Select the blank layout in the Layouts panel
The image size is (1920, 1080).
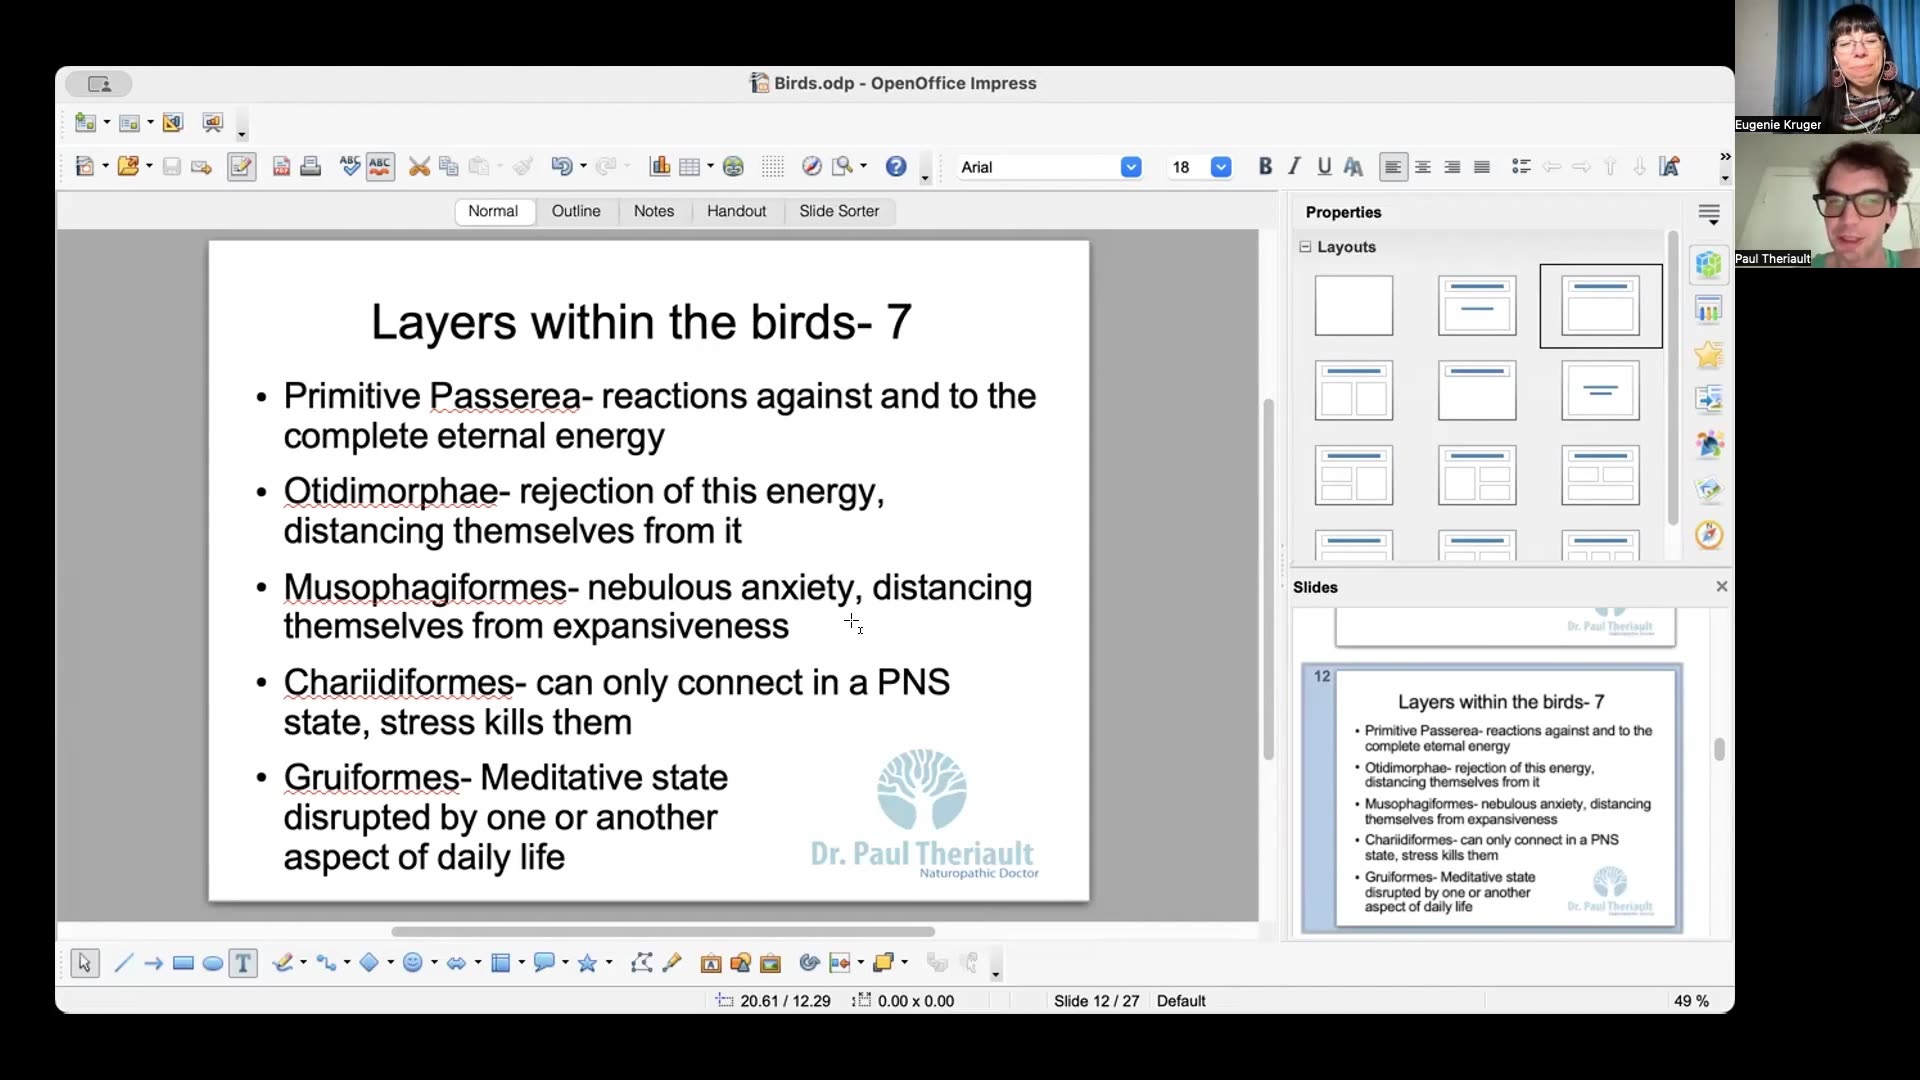coord(1353,306)
